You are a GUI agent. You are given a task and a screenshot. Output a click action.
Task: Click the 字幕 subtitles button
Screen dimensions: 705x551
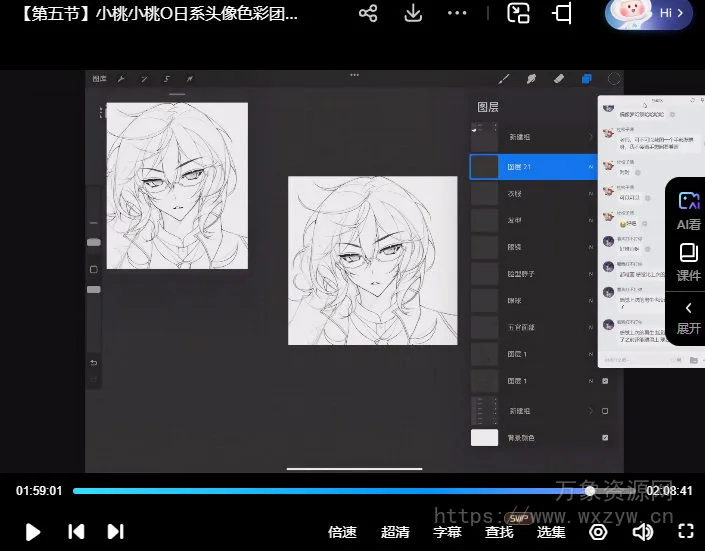tap(447, 532)
